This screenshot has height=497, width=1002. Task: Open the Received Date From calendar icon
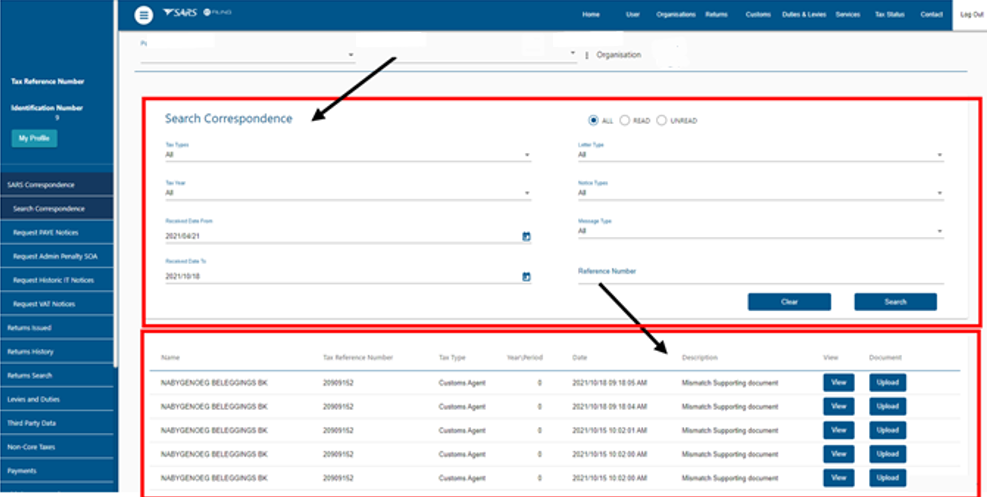pyautogui.click(x=526, y=236)
